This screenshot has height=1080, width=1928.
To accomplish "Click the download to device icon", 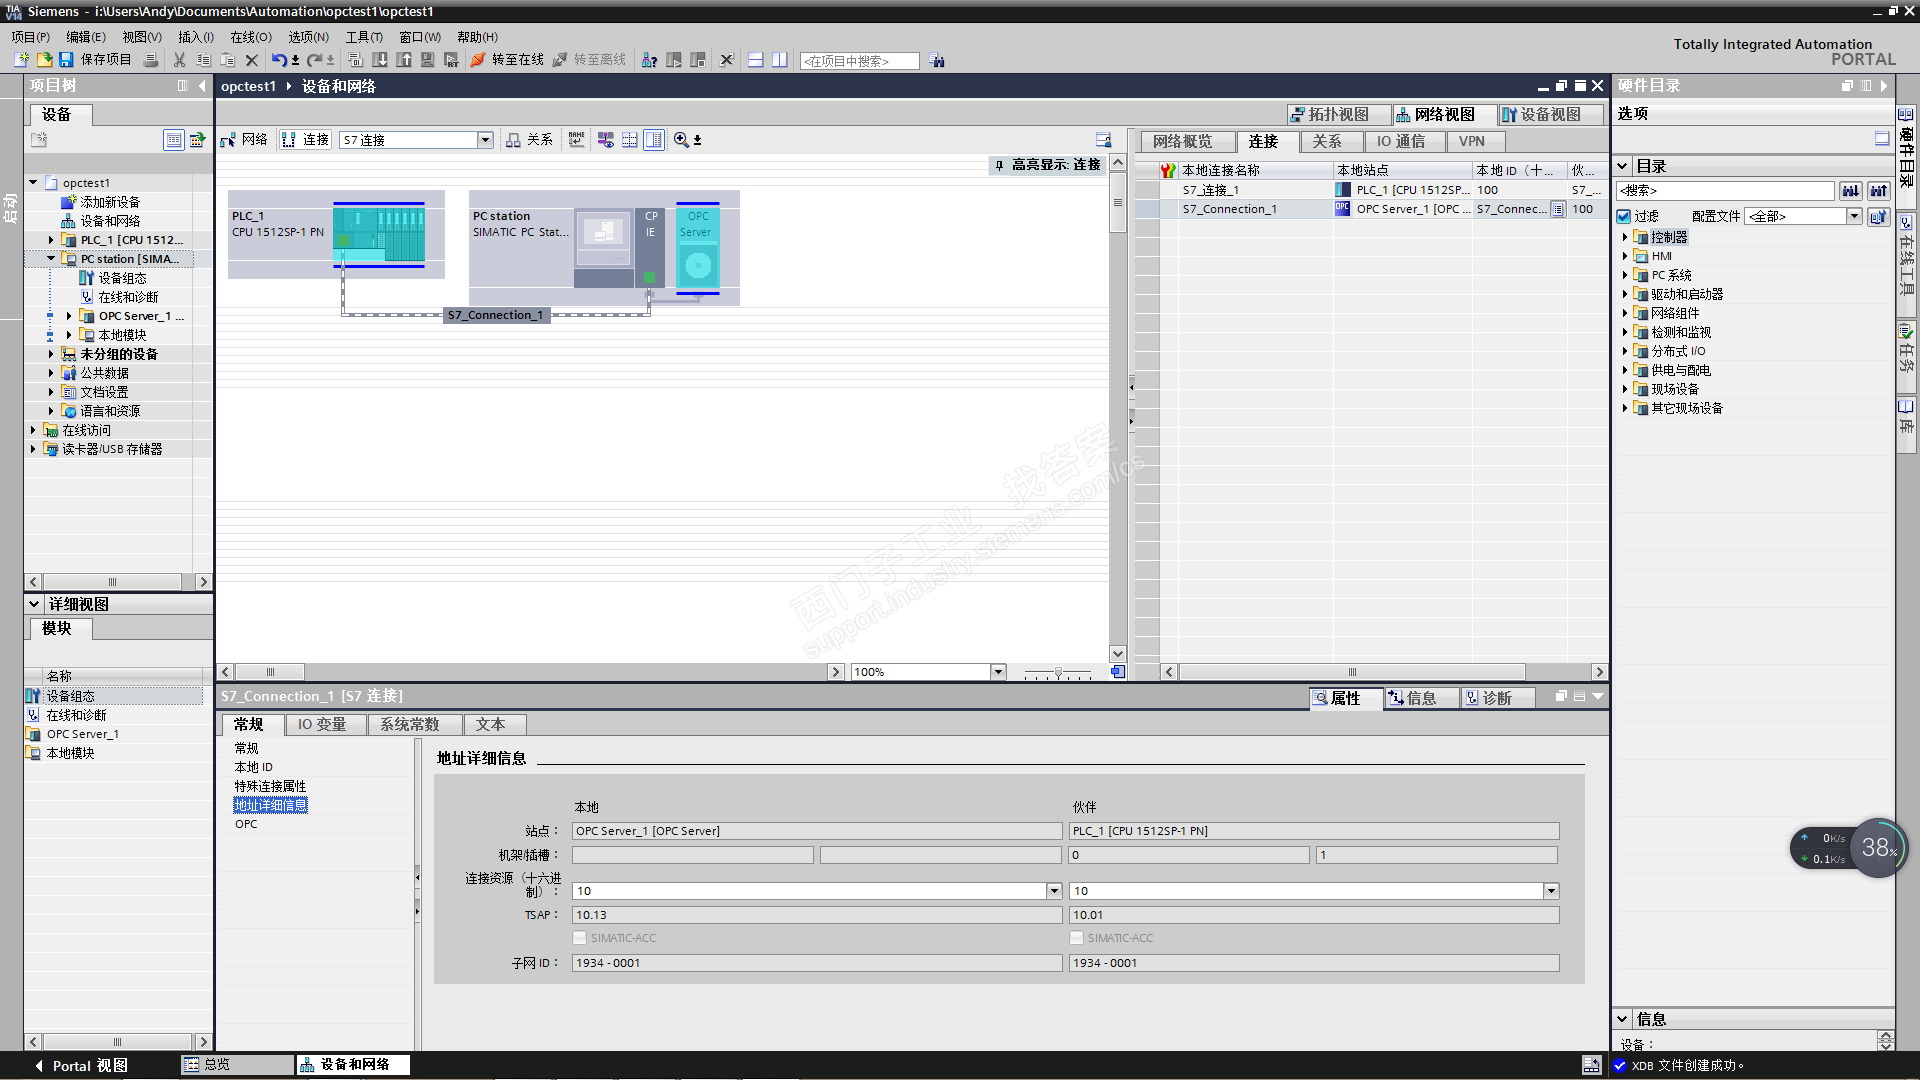I will [380, 60].
